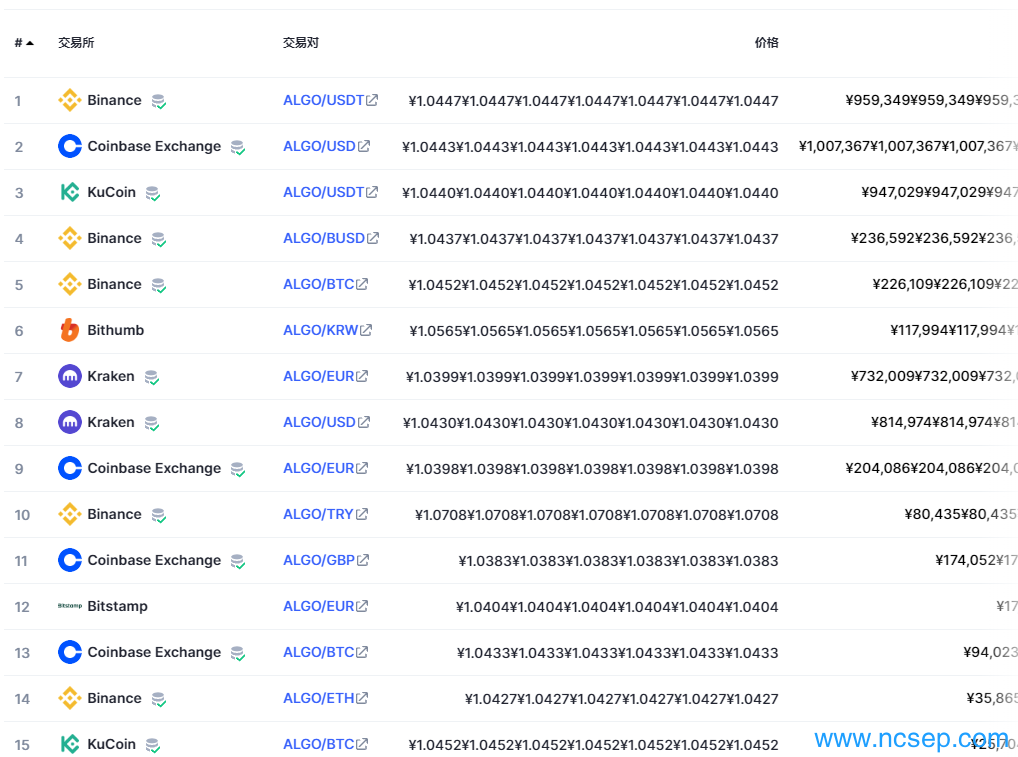Click the 价格 column header
1018x757 pixels.
(766, 43)
